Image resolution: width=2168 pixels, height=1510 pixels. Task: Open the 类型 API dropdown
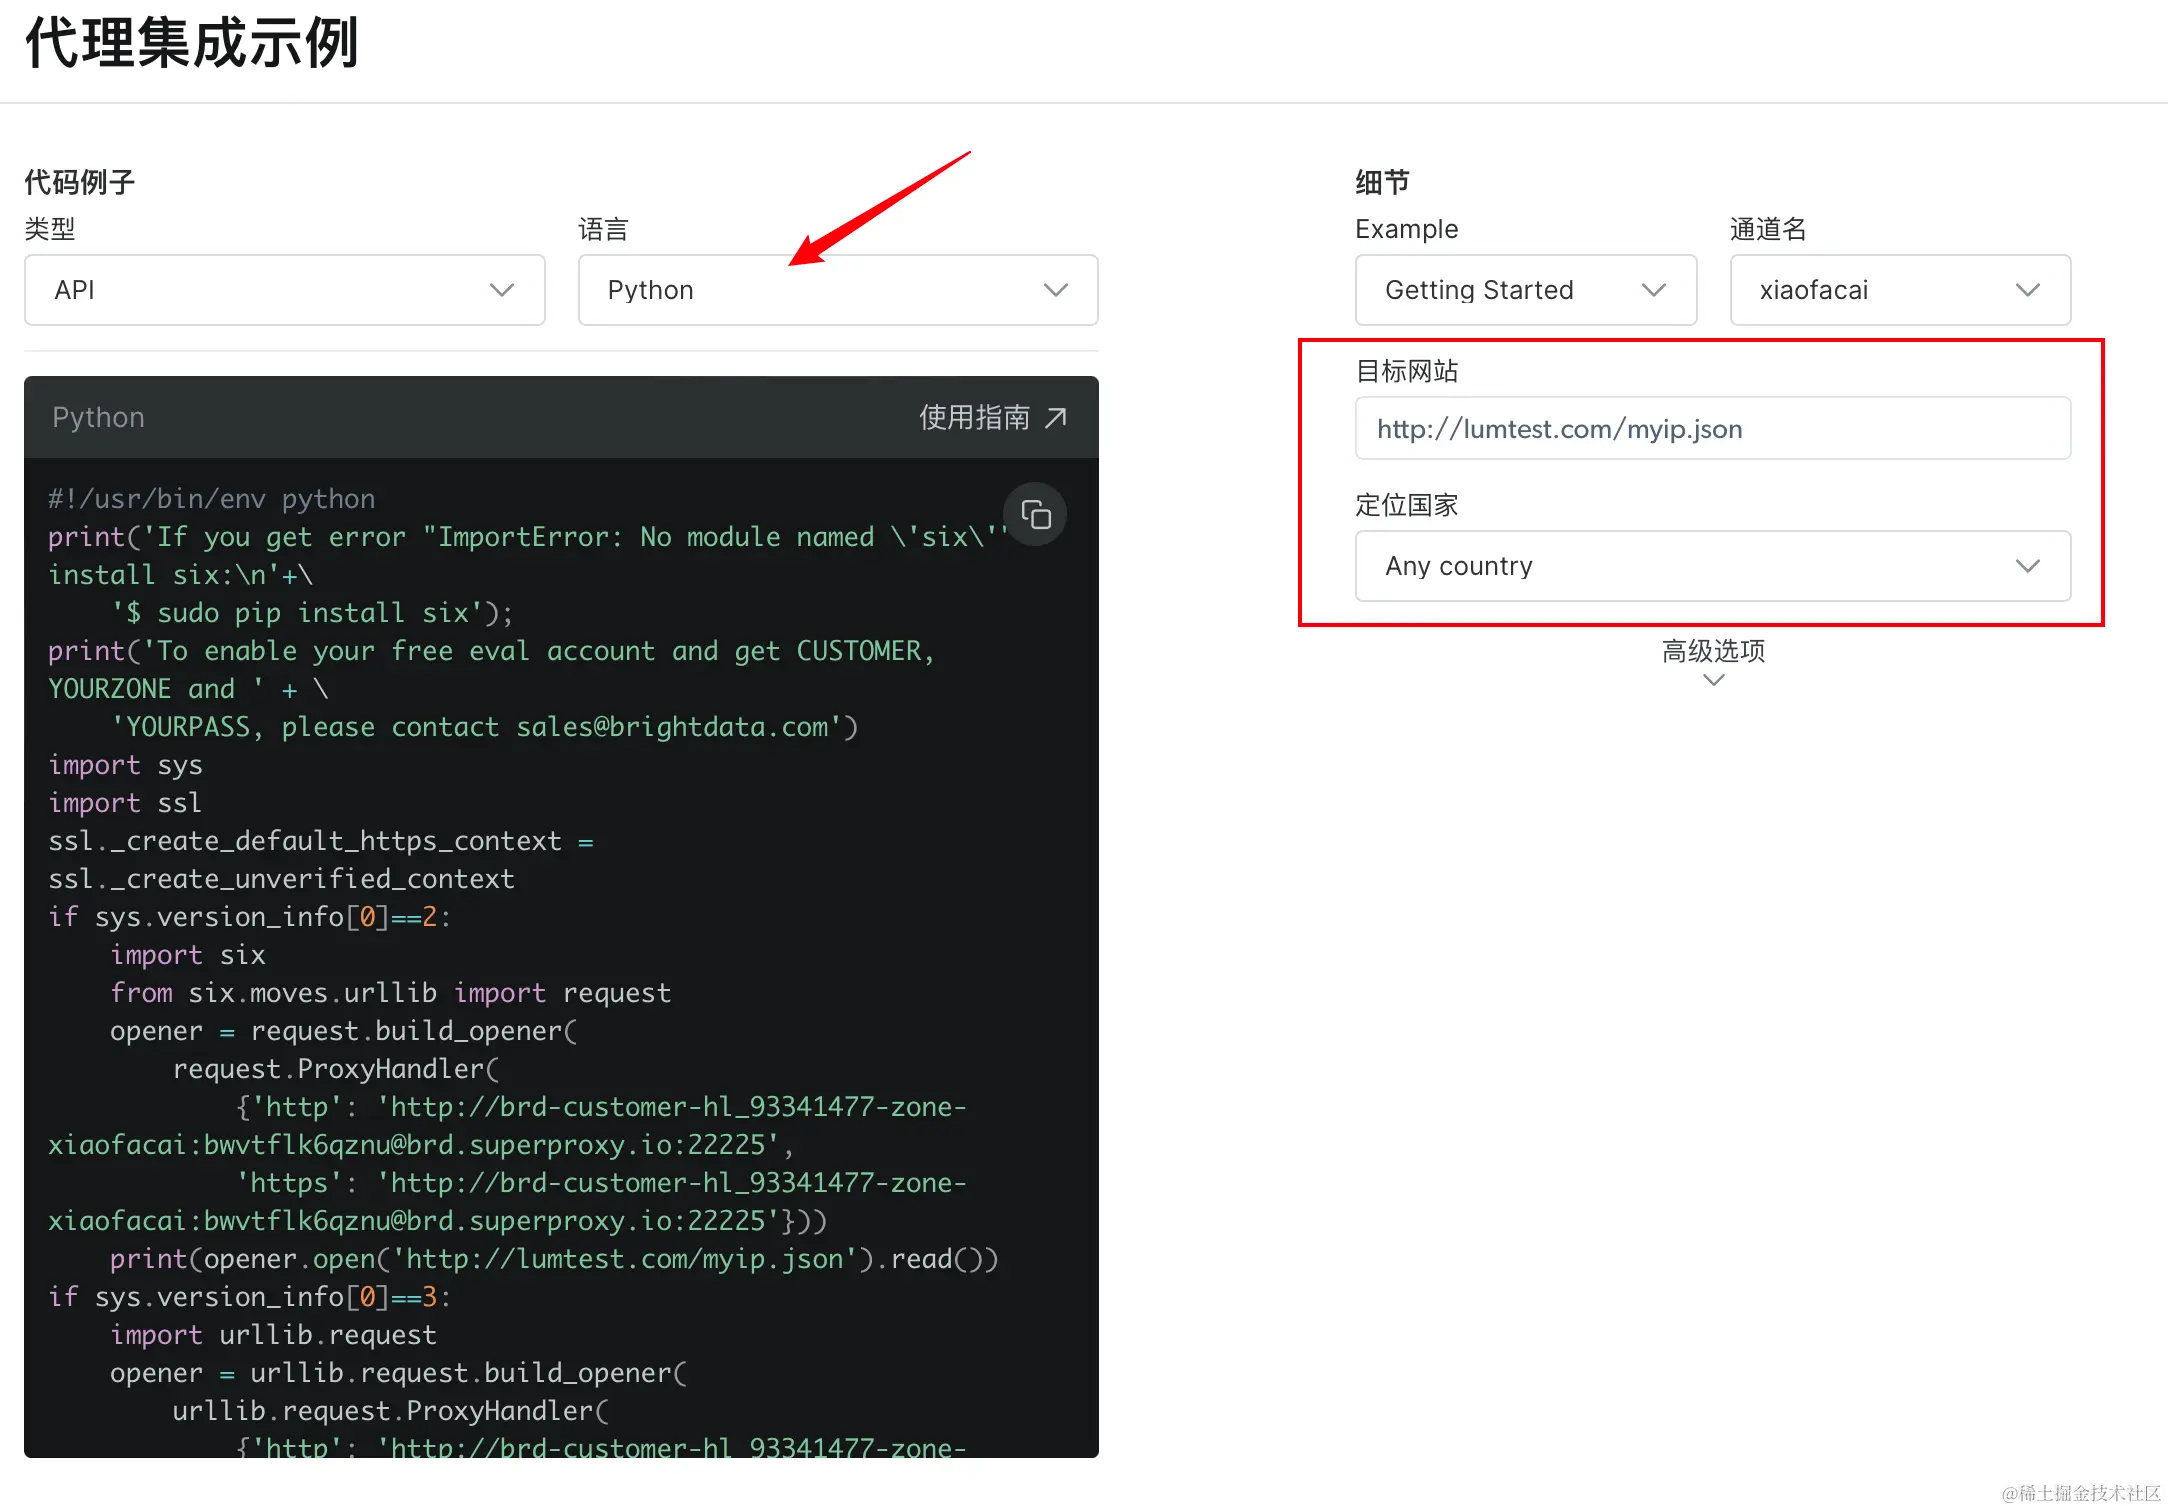click(x=284, y=290)
